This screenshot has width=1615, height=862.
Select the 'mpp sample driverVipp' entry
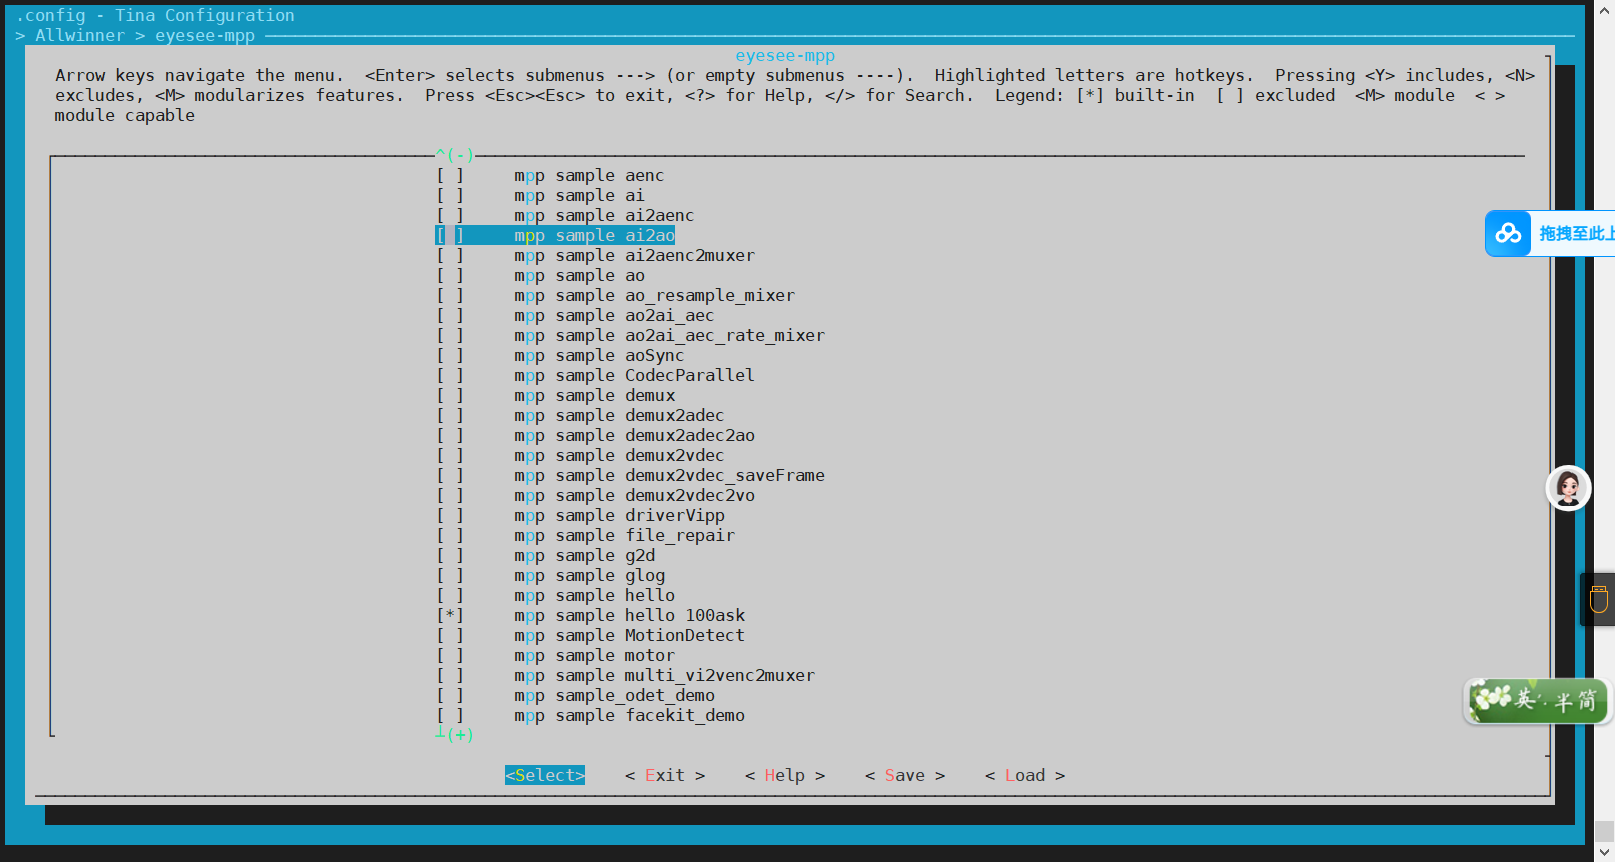[x=620, y=516]
